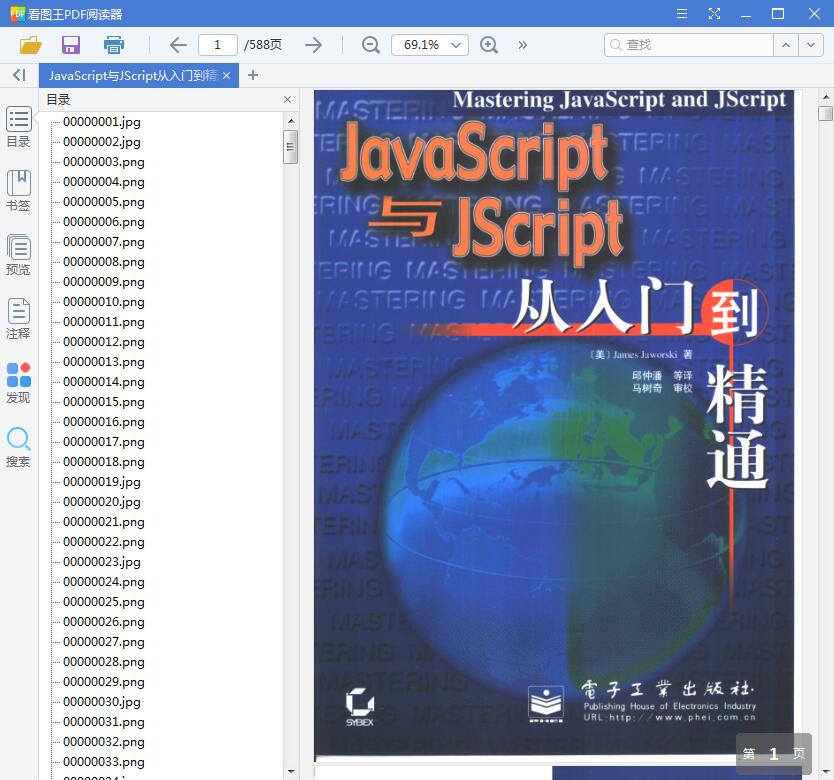
Task: Open the title bar menu icon
Action: click(x=682, y=13)
